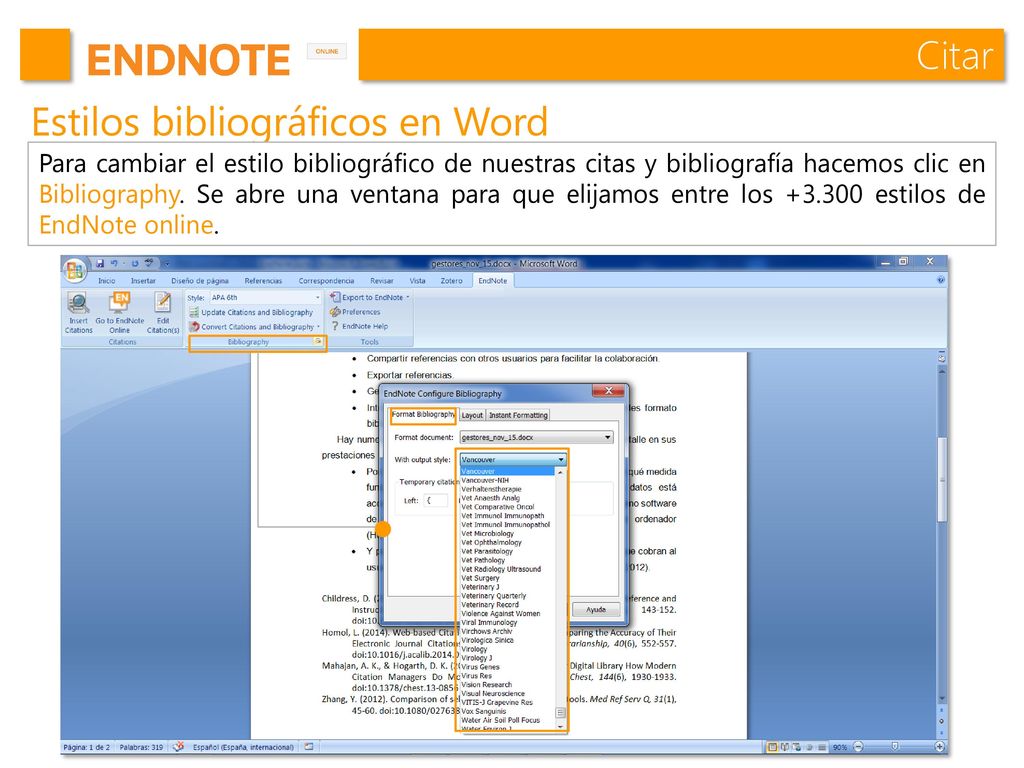
Task: Open EndNote Preferences
Action: (355, 312)
